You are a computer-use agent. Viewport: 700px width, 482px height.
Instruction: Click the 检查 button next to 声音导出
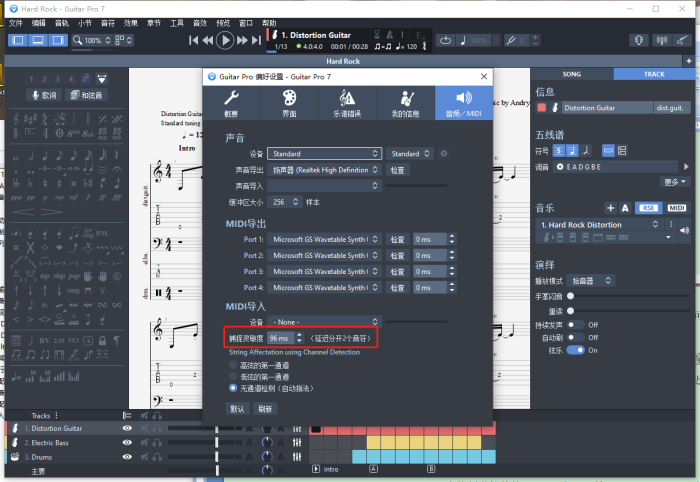398,170
